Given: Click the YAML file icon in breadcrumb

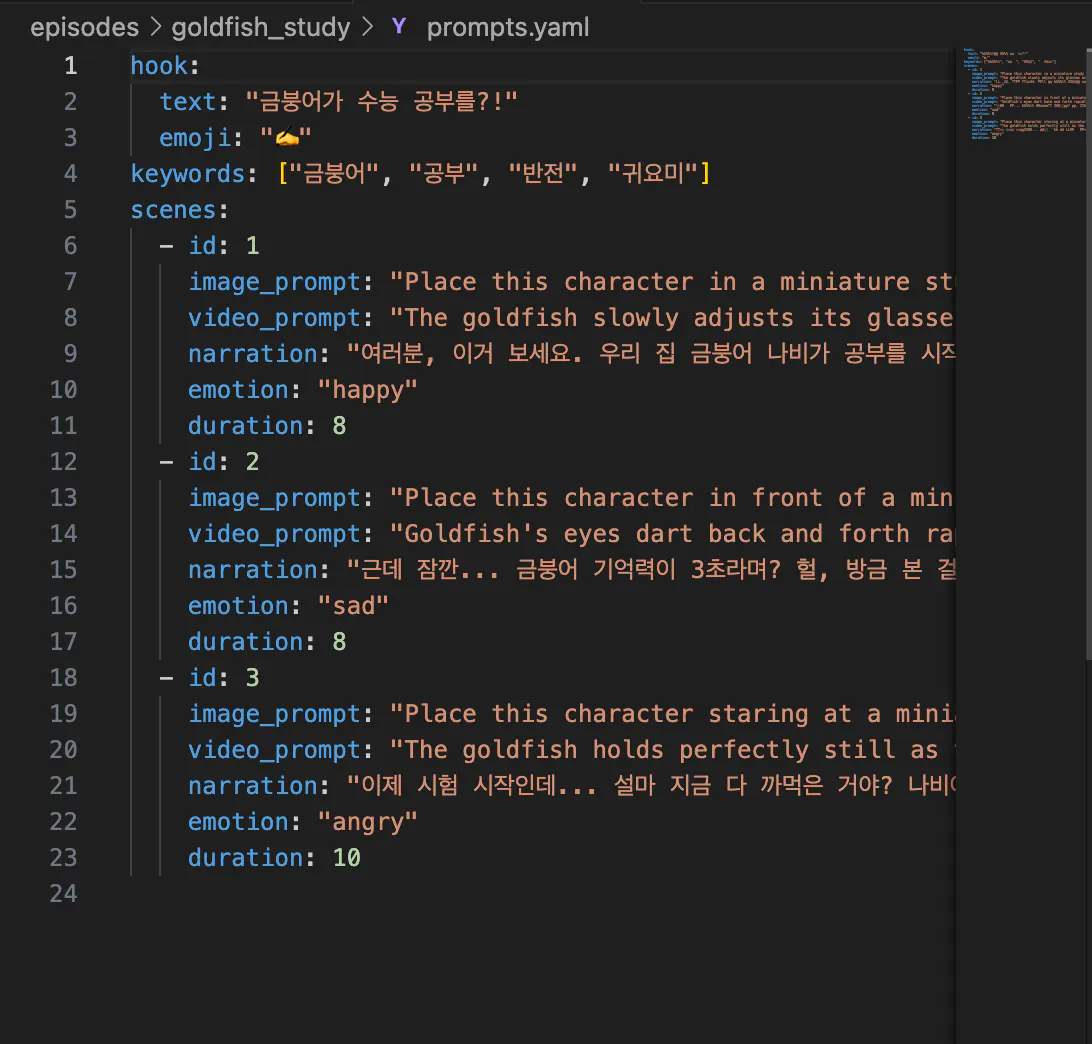Looking at the screenshot, I should (399, 27).
